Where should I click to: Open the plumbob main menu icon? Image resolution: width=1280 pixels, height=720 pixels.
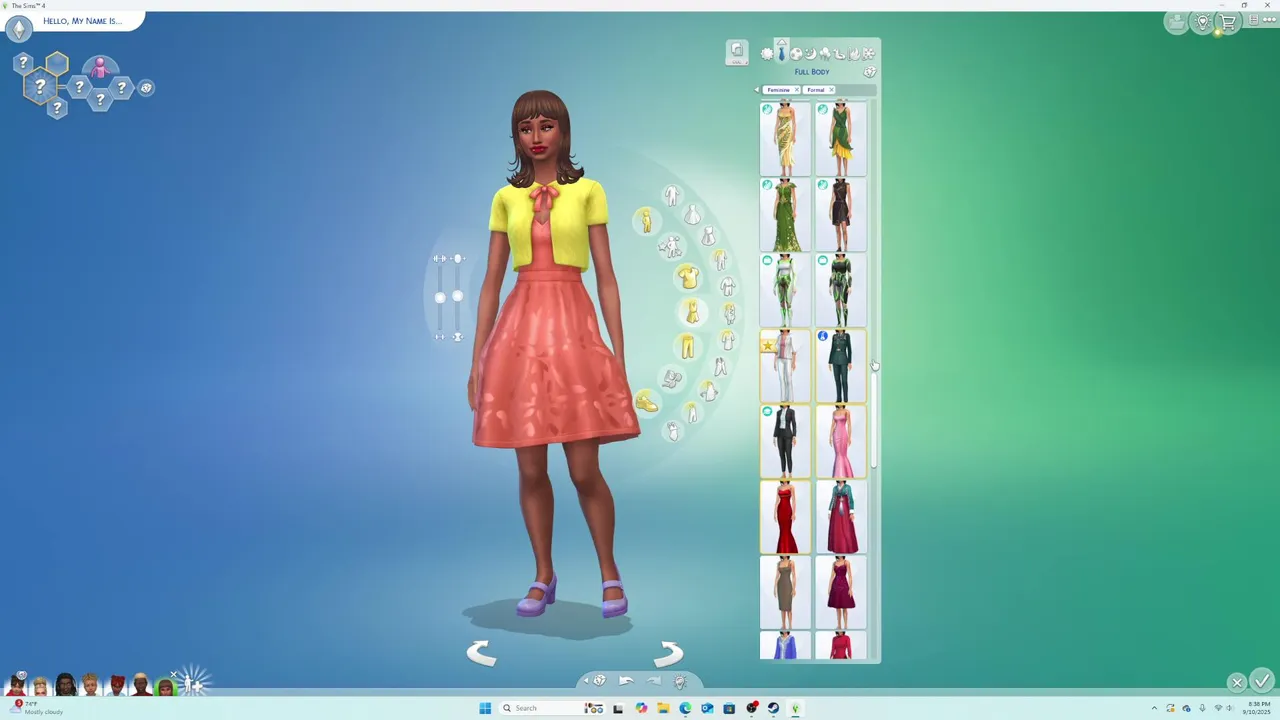pyautogui.click(x=19, y=28)
